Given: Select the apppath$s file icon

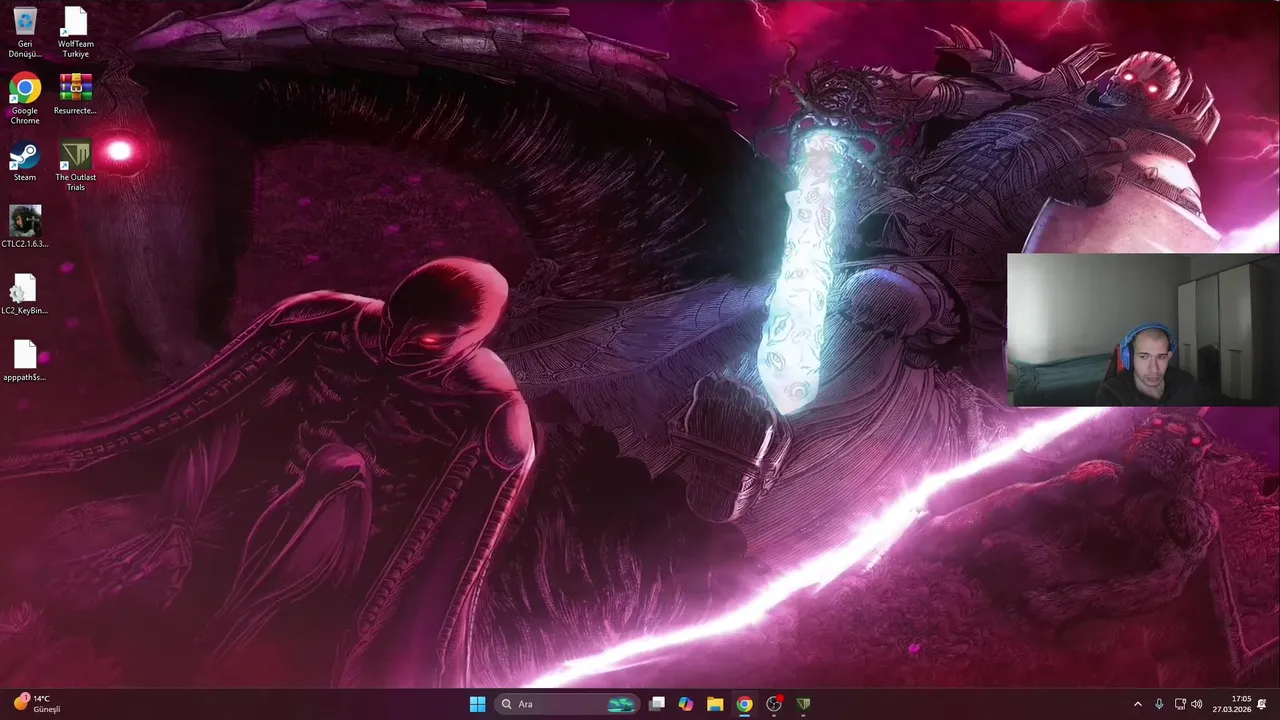Looking at the screenshot, I should click(x=25, y=361).
